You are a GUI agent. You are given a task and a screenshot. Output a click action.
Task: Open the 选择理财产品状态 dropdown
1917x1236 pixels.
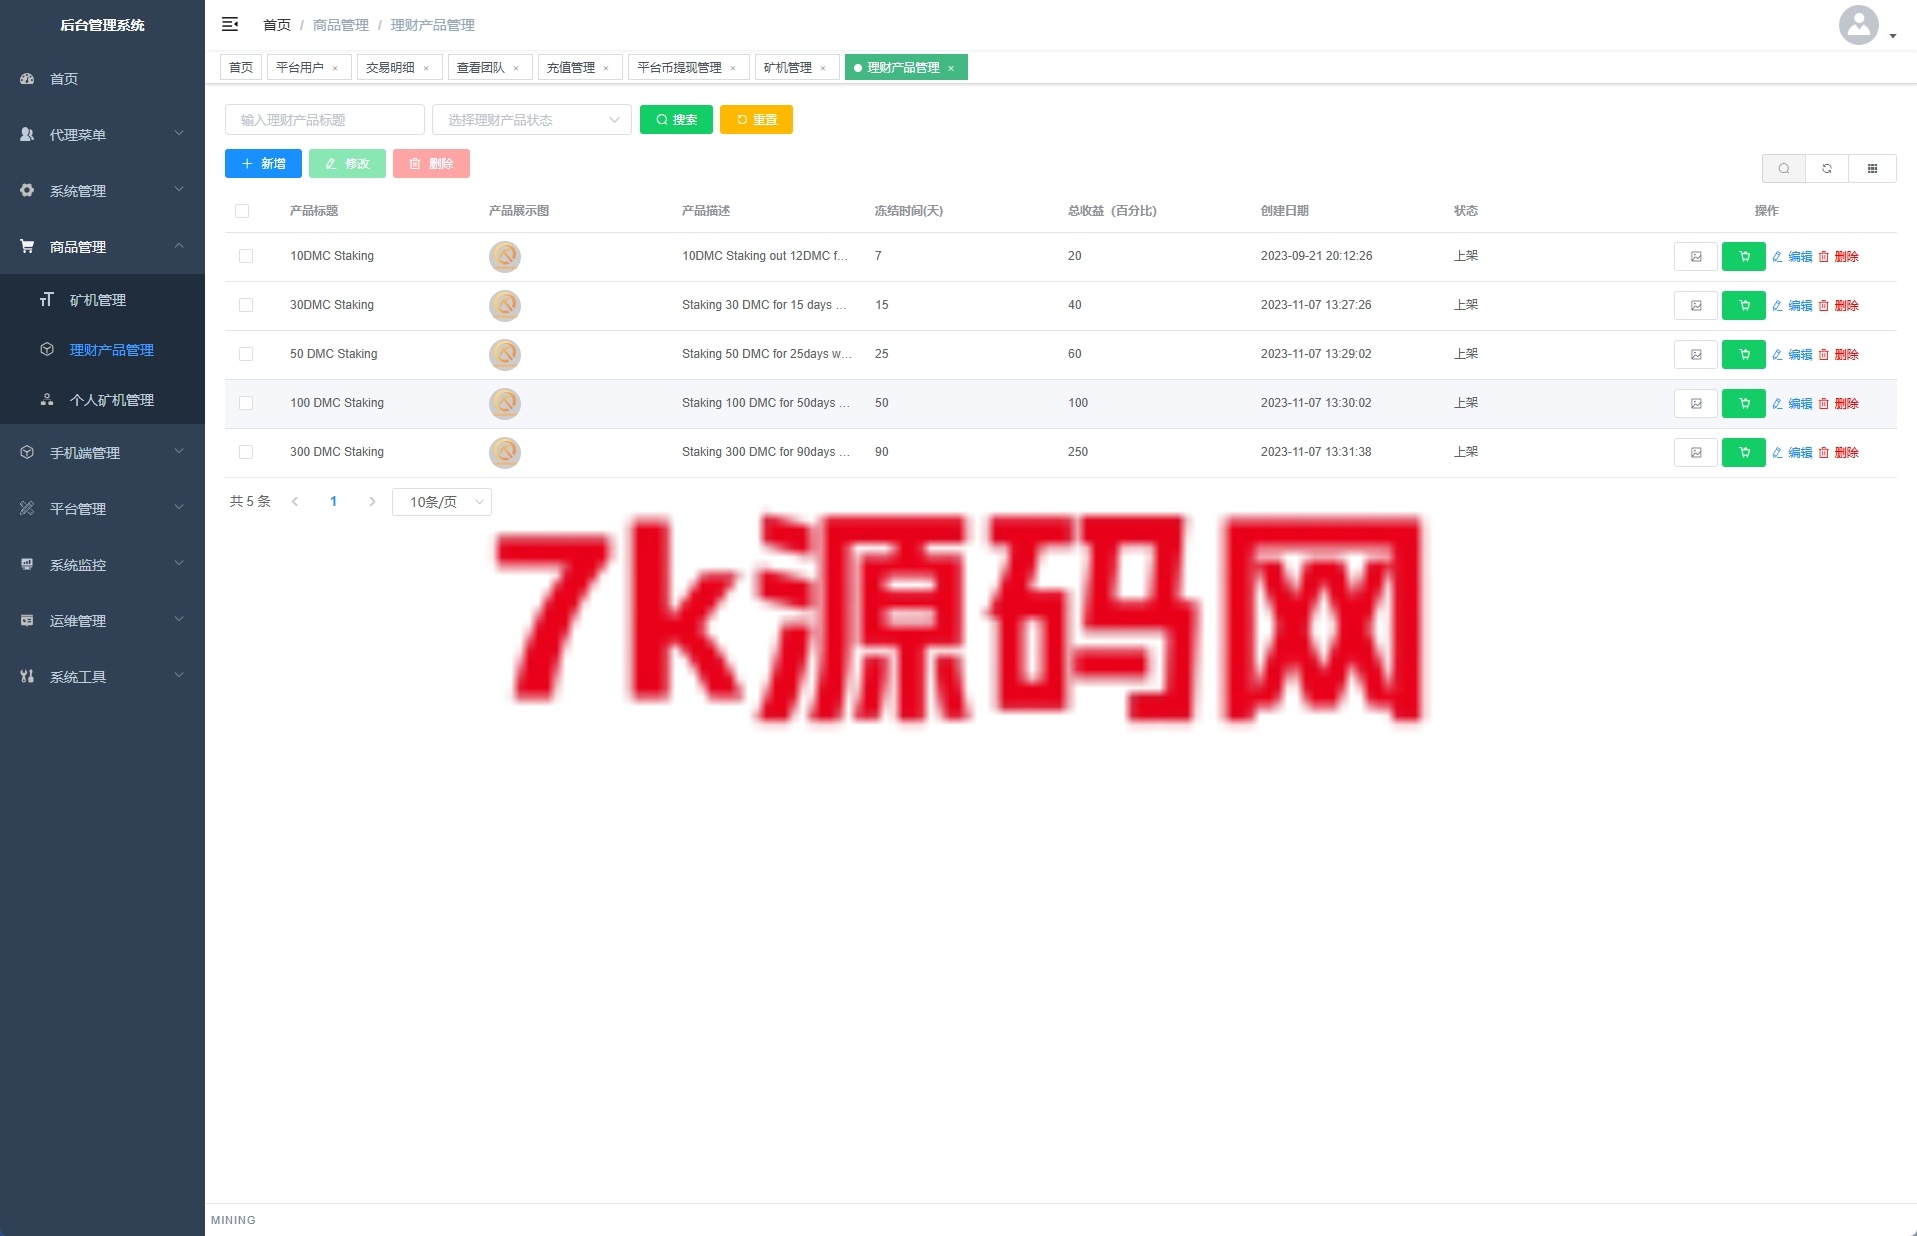[x=532, y=120]
